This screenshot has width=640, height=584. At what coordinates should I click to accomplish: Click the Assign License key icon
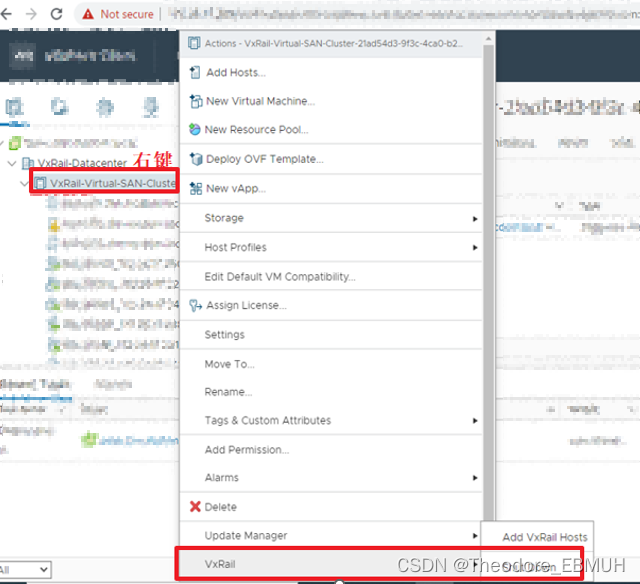pos(196,305)
